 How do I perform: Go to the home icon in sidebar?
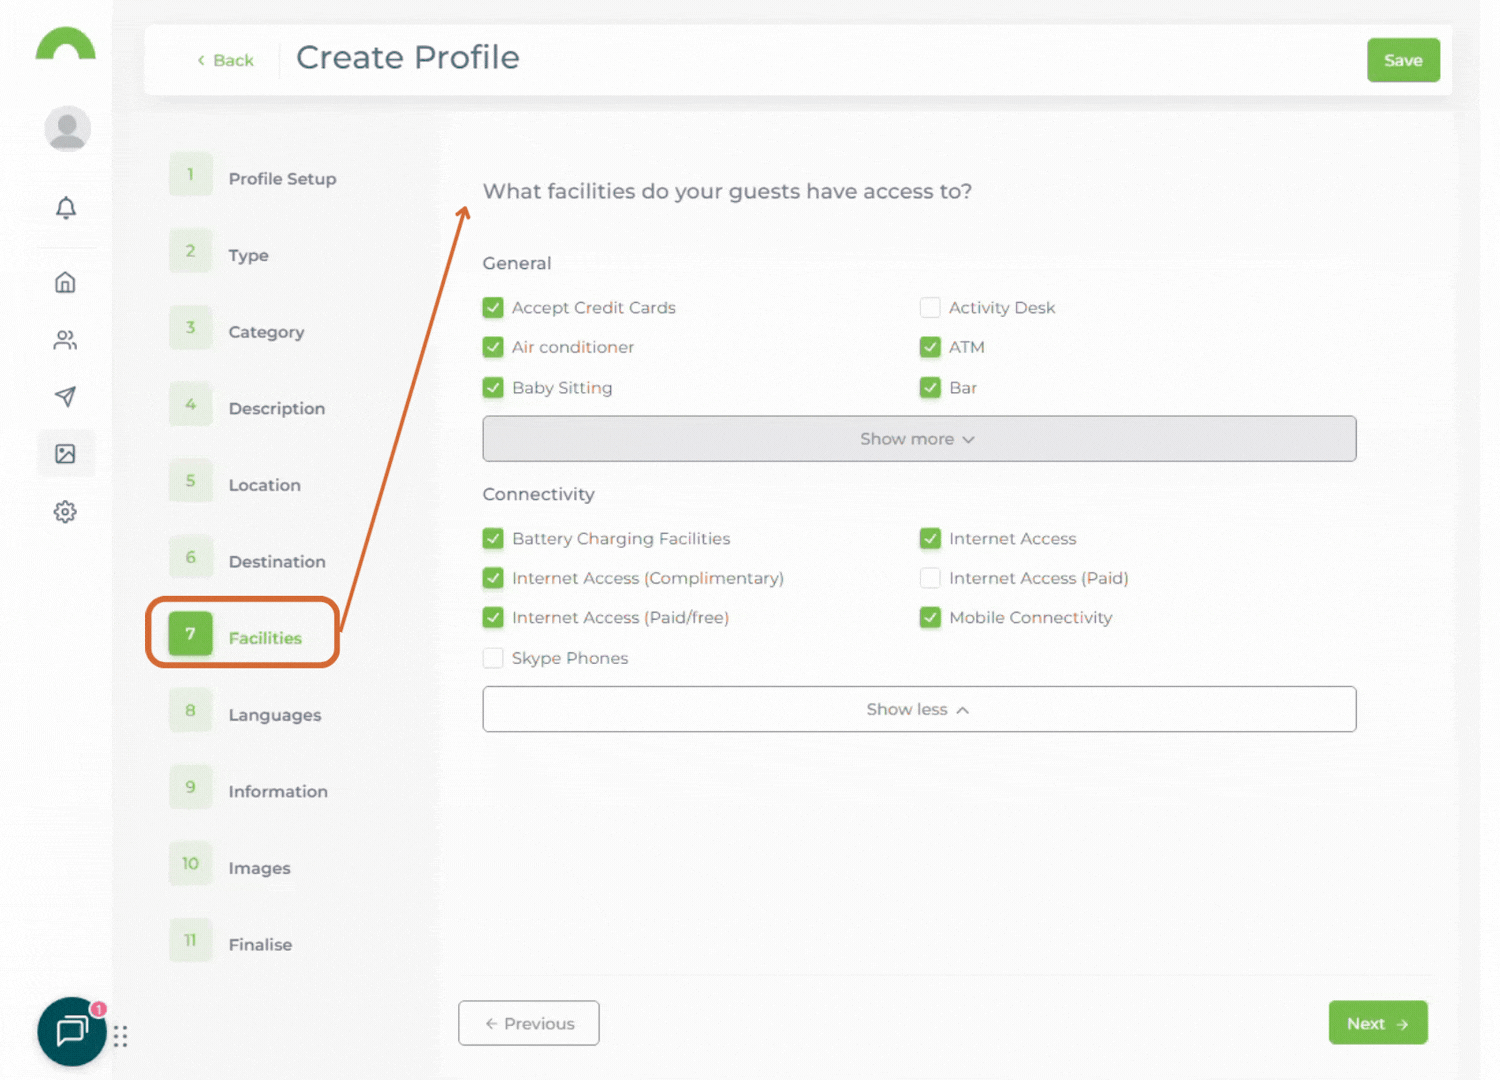click(66, 283)
